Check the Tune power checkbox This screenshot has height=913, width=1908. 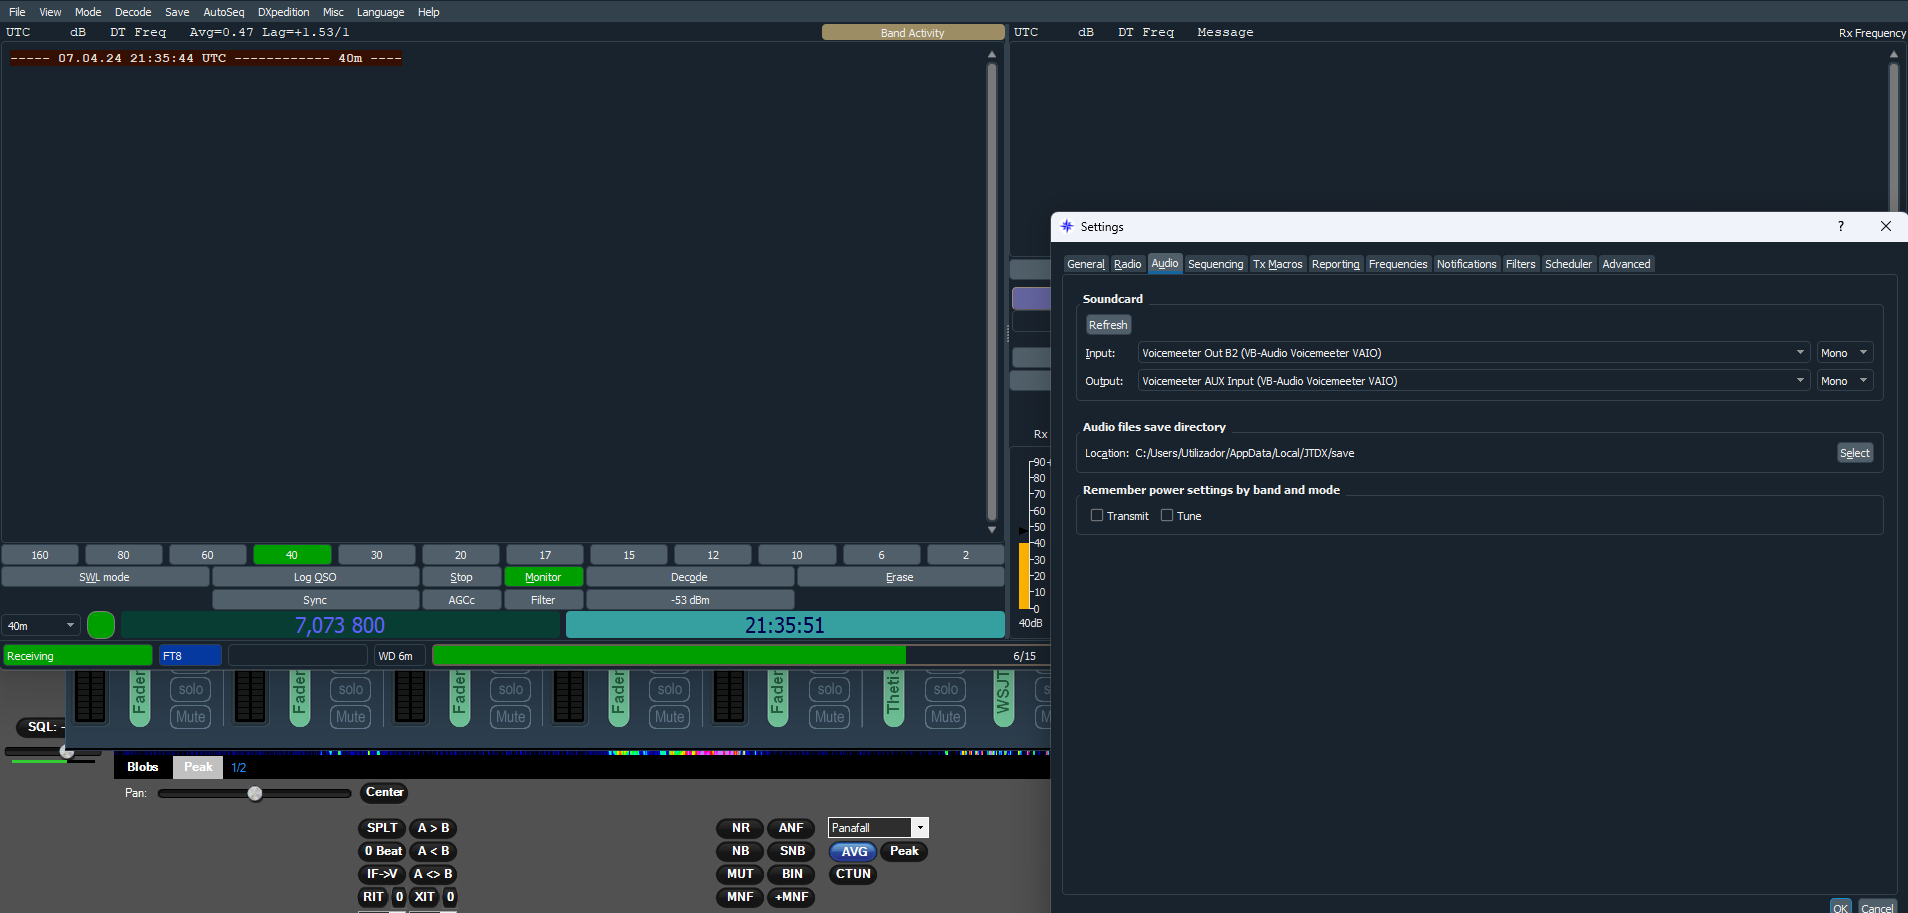point(1167,516)
